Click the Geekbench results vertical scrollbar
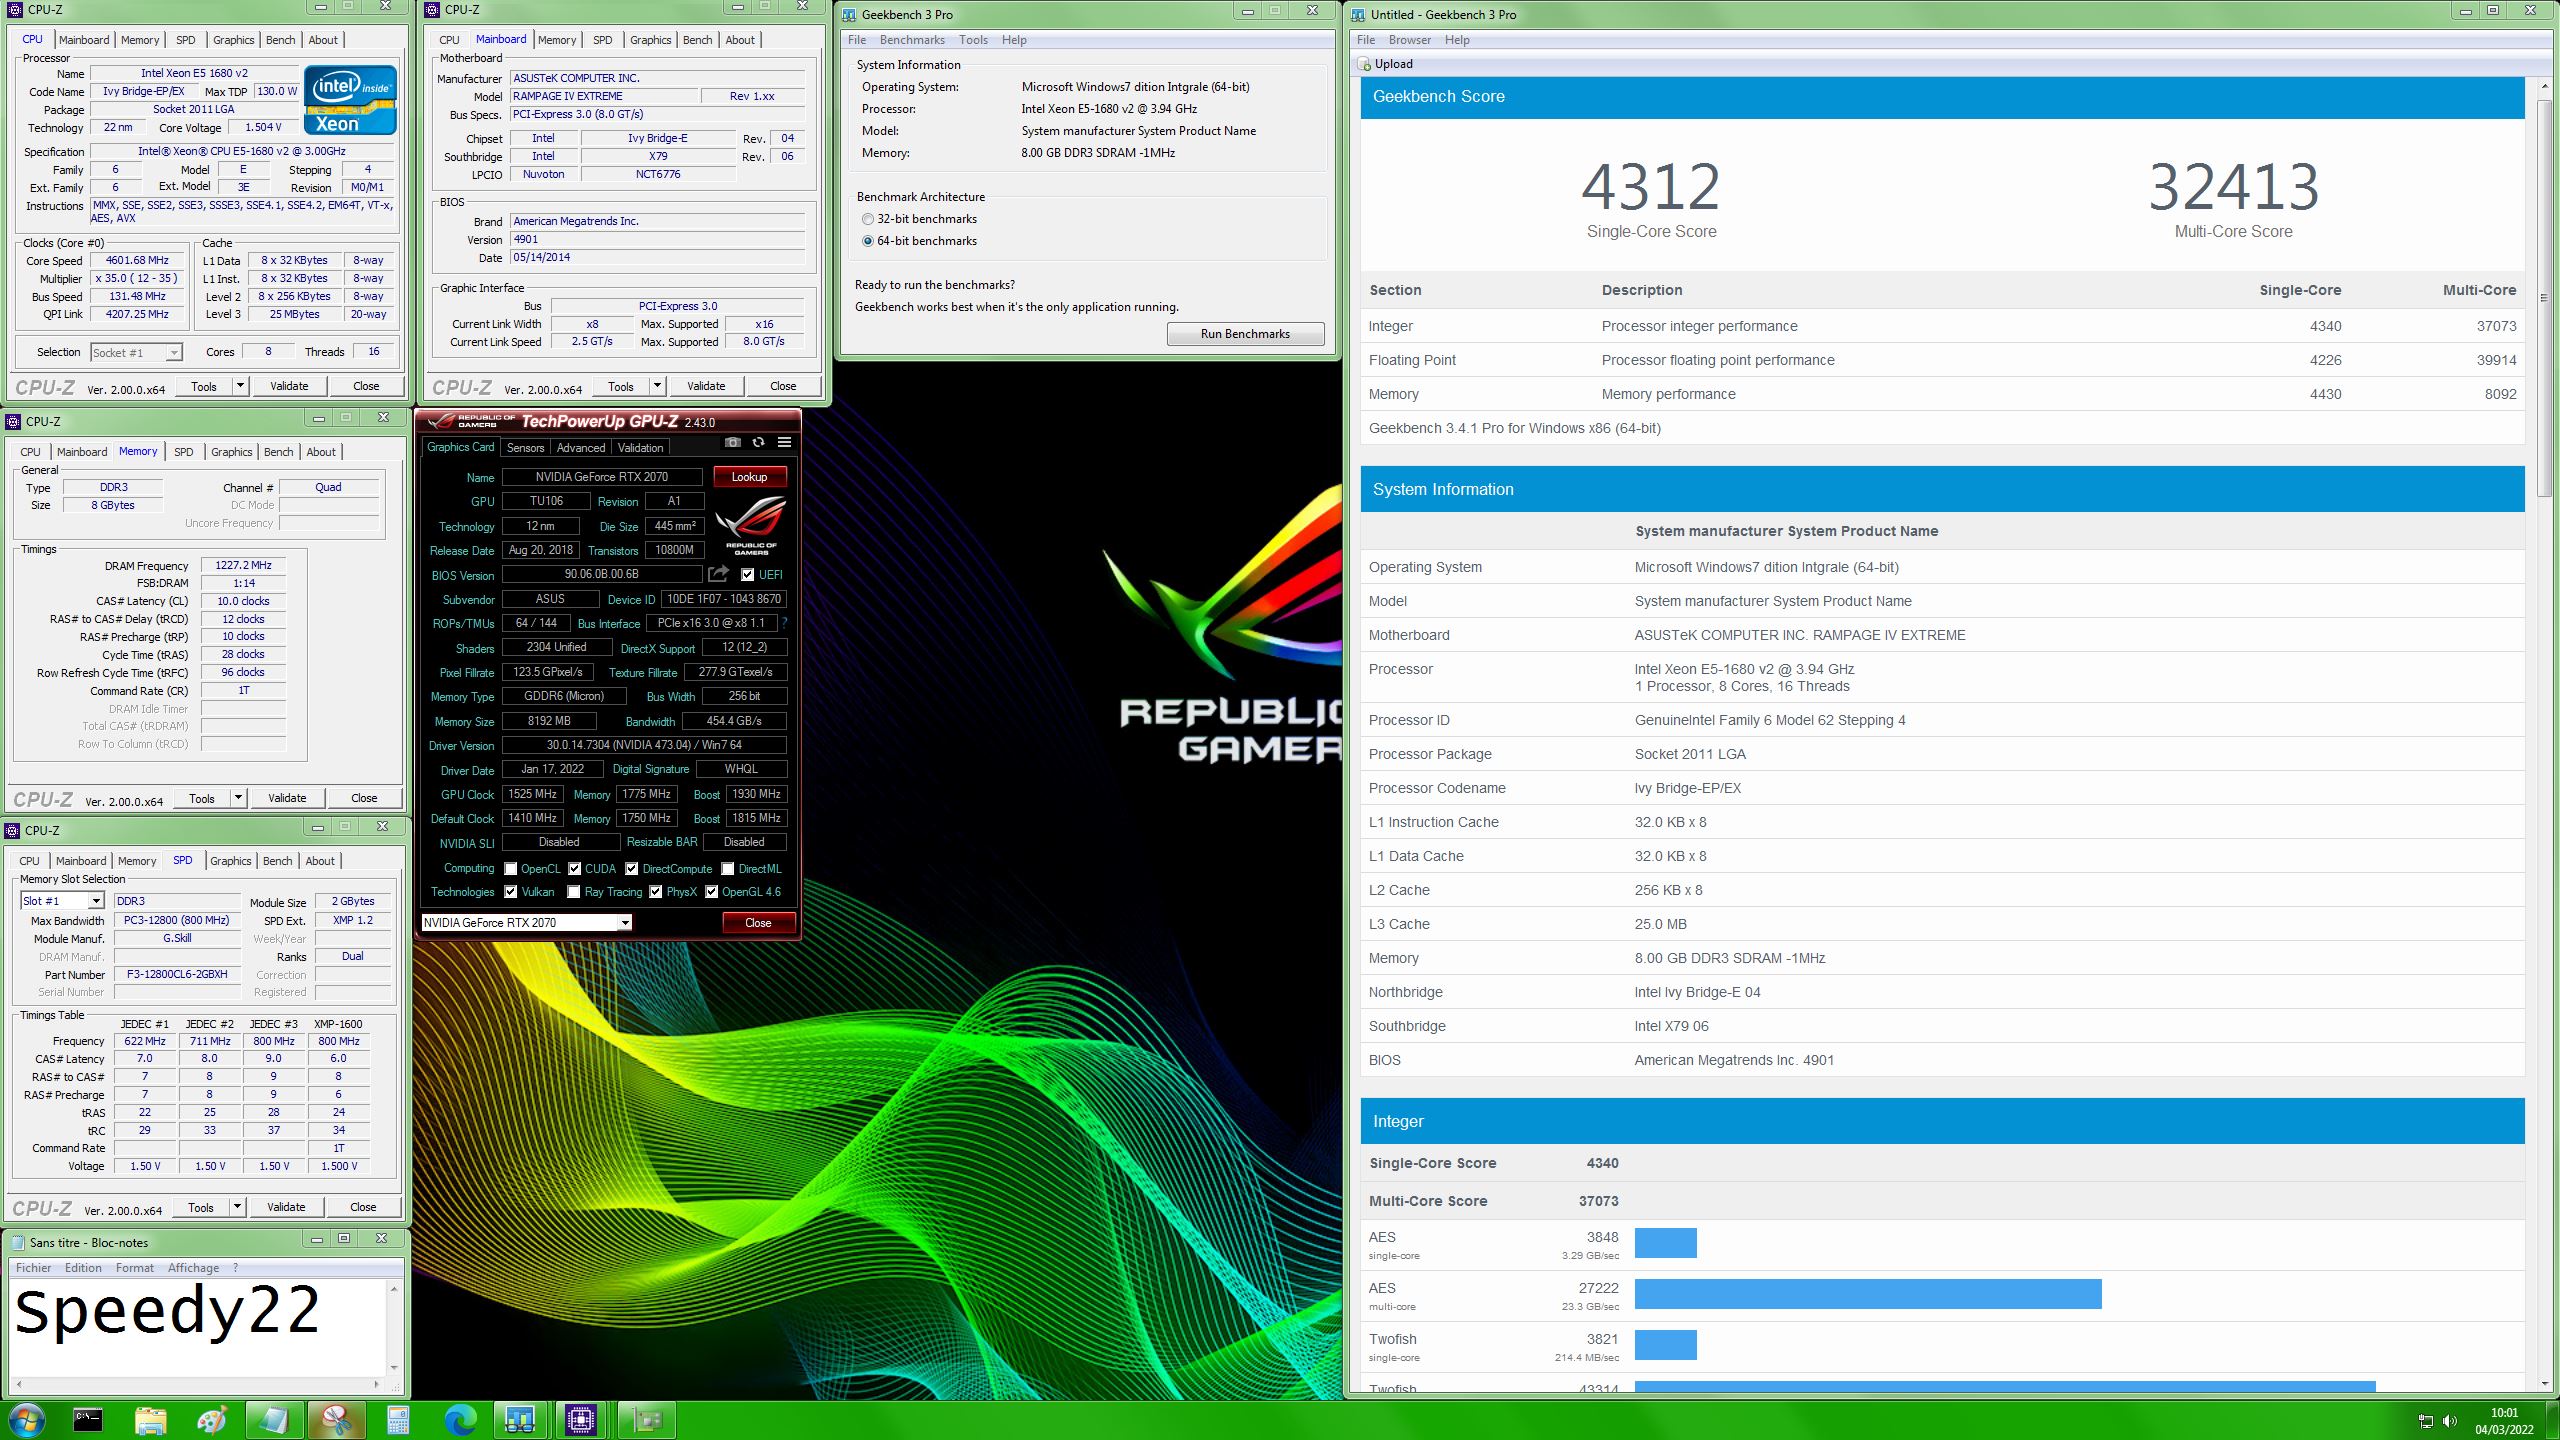The image size is (2560, 1440). pyautogui.click(x=2545, y=735)
